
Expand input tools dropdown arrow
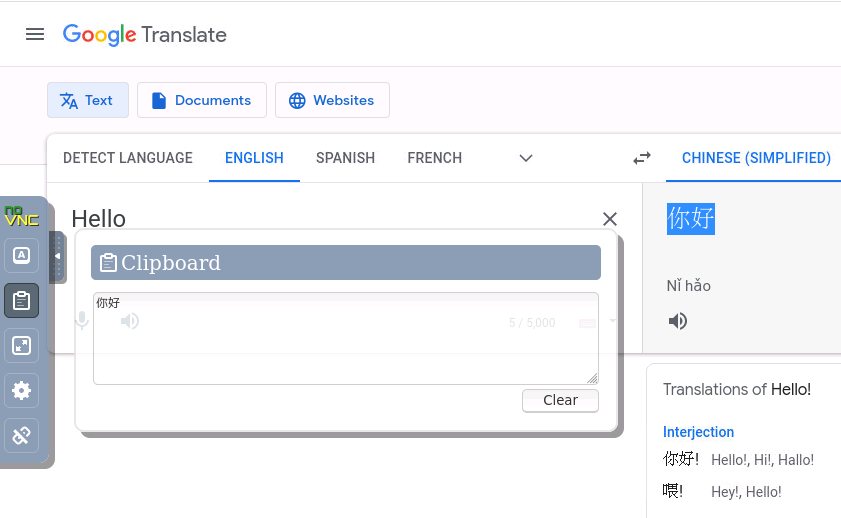coord(612,321)
